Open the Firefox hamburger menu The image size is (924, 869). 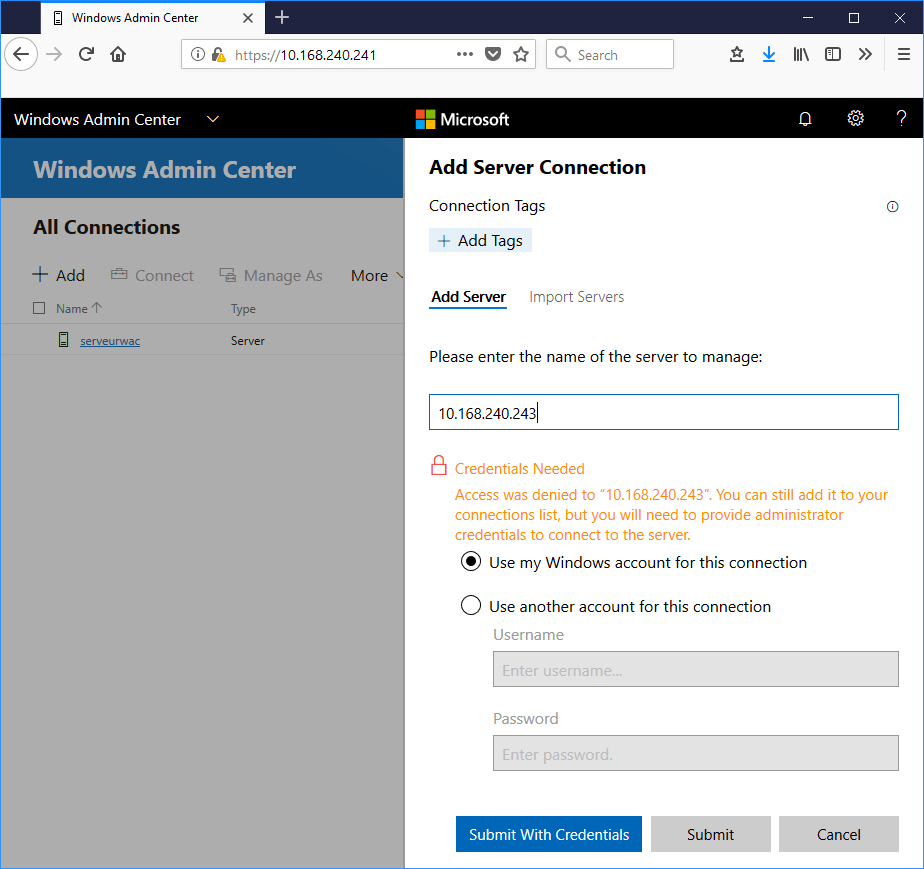coord(903,54)
